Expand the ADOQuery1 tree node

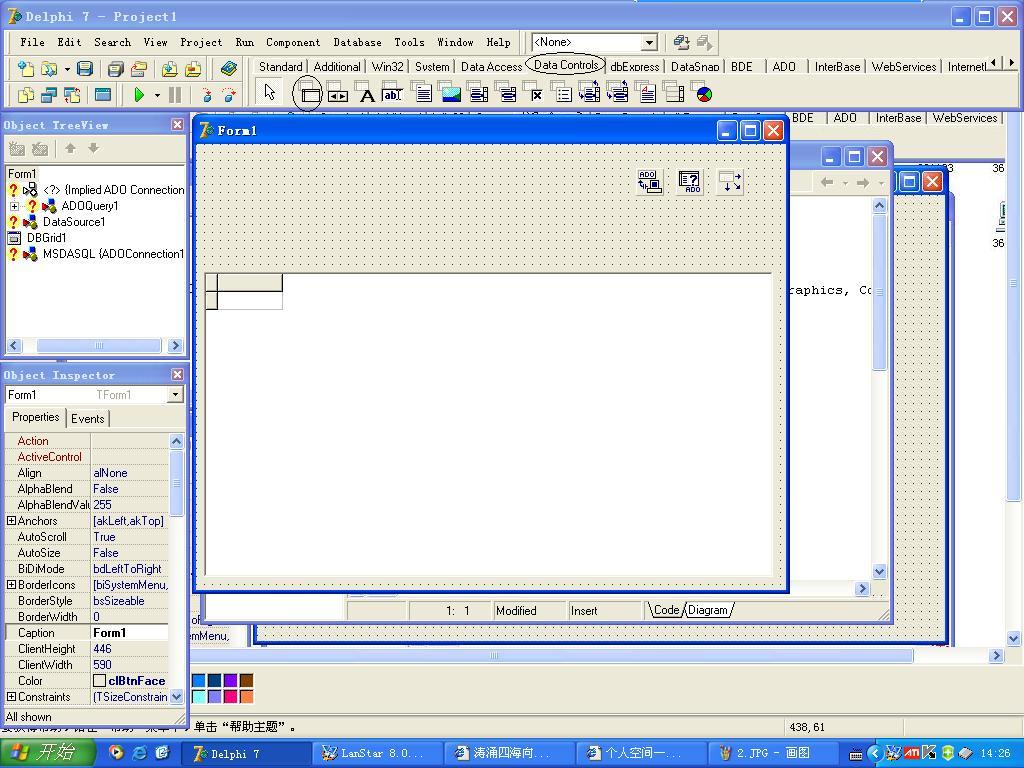(15, 206)
